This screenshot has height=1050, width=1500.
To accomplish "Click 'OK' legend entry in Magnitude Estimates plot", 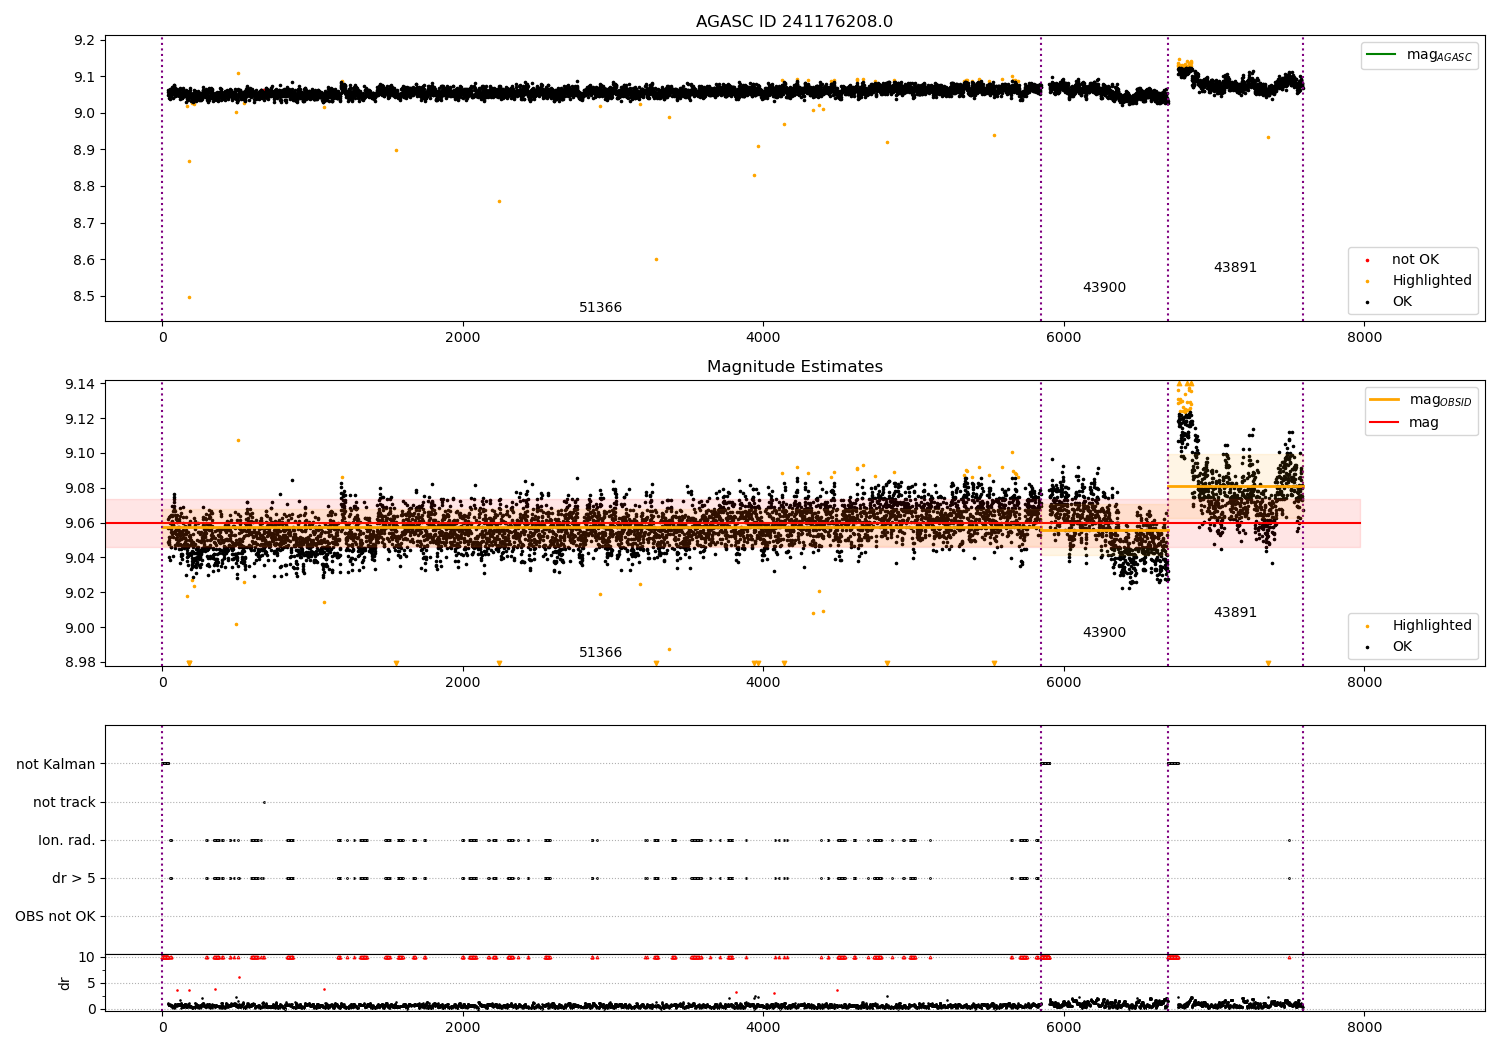I will [1402, 647].
